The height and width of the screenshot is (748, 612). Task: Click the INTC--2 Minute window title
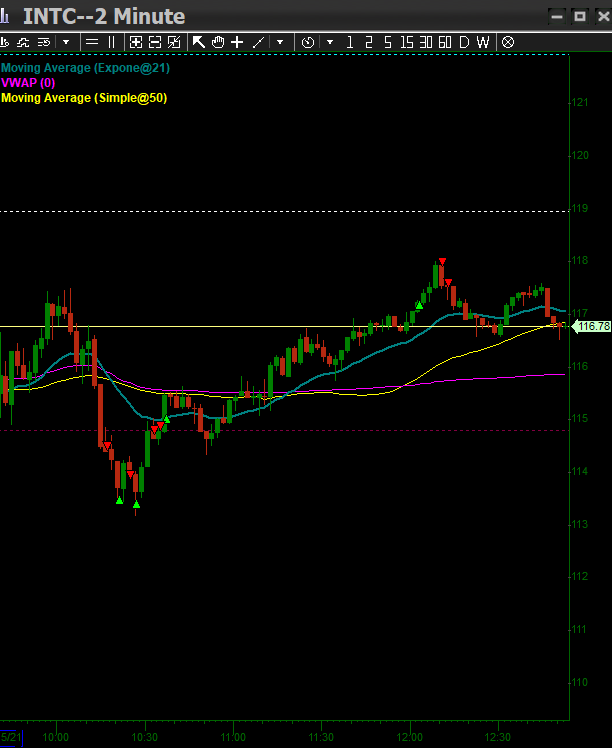(x=104, y=16)
